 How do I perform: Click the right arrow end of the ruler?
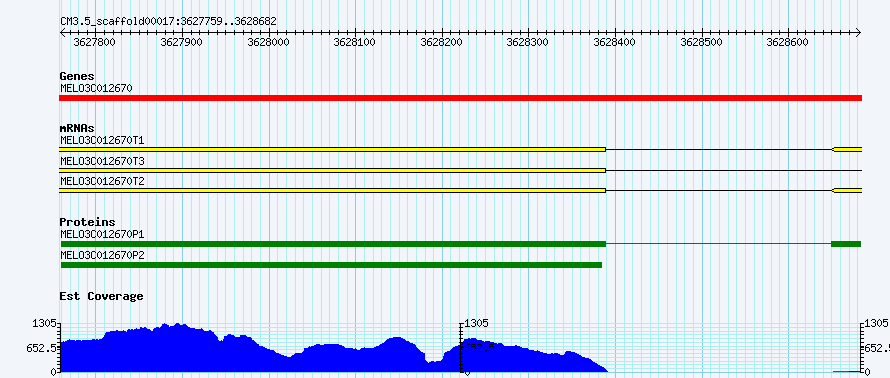[859, 32]
